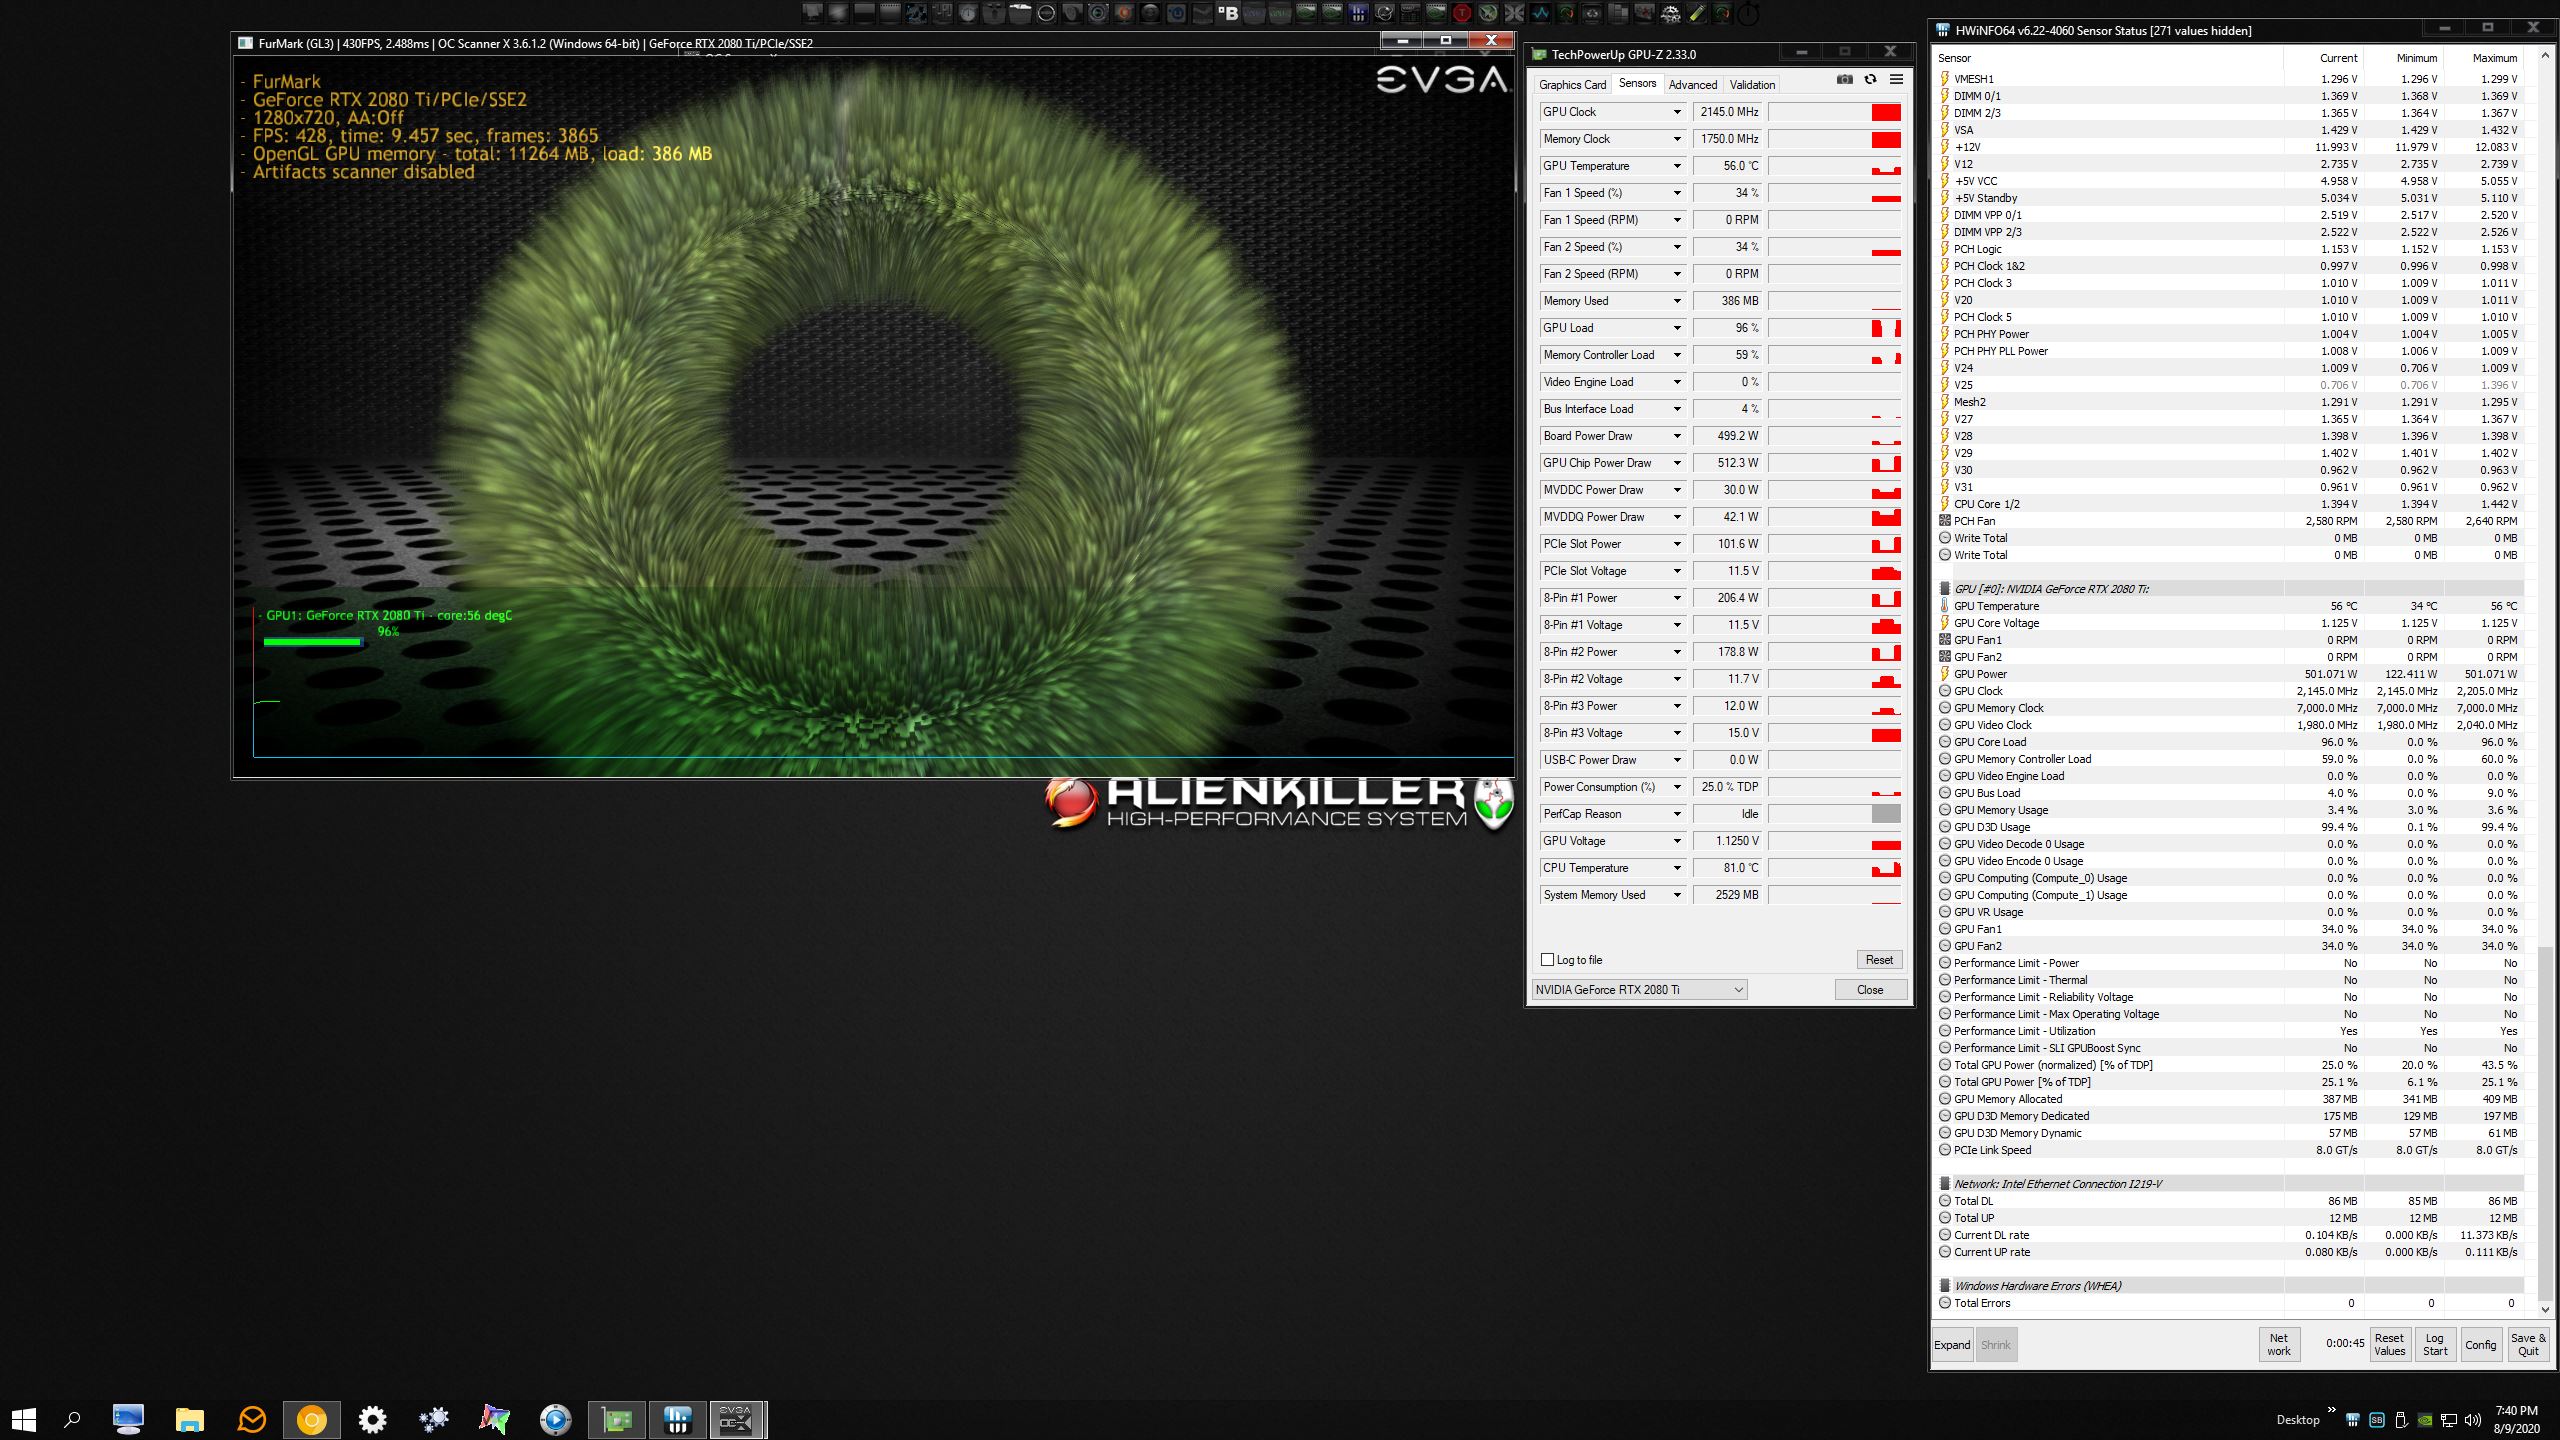Click the blue waveform icon in top dock
The height and width of the screenshot is (1440, 2560).
1540,13
